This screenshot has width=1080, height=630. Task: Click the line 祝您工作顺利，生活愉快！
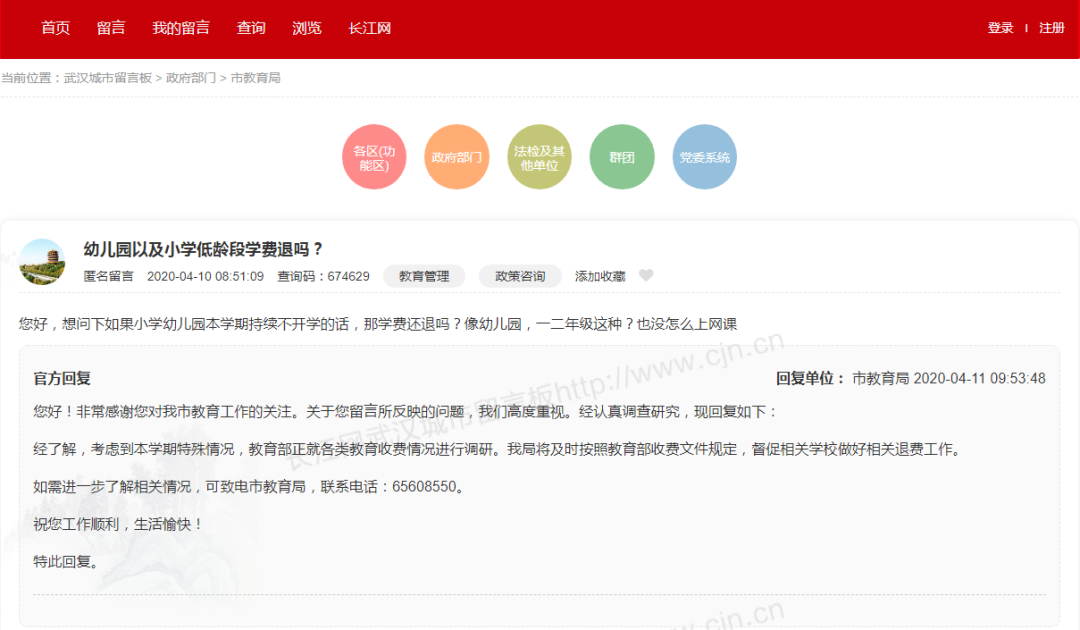point(119,525)
